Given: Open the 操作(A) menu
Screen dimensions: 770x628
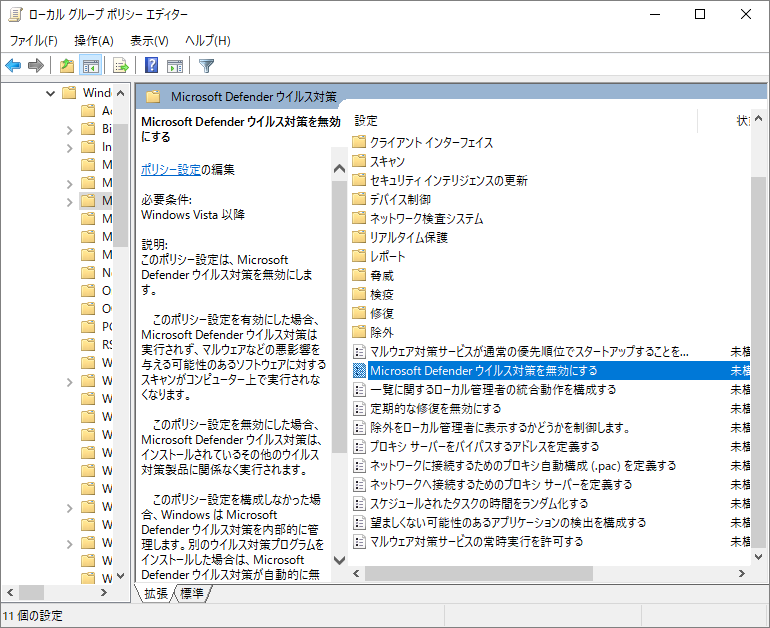Looking at the screenshot, I should [93, 41].
